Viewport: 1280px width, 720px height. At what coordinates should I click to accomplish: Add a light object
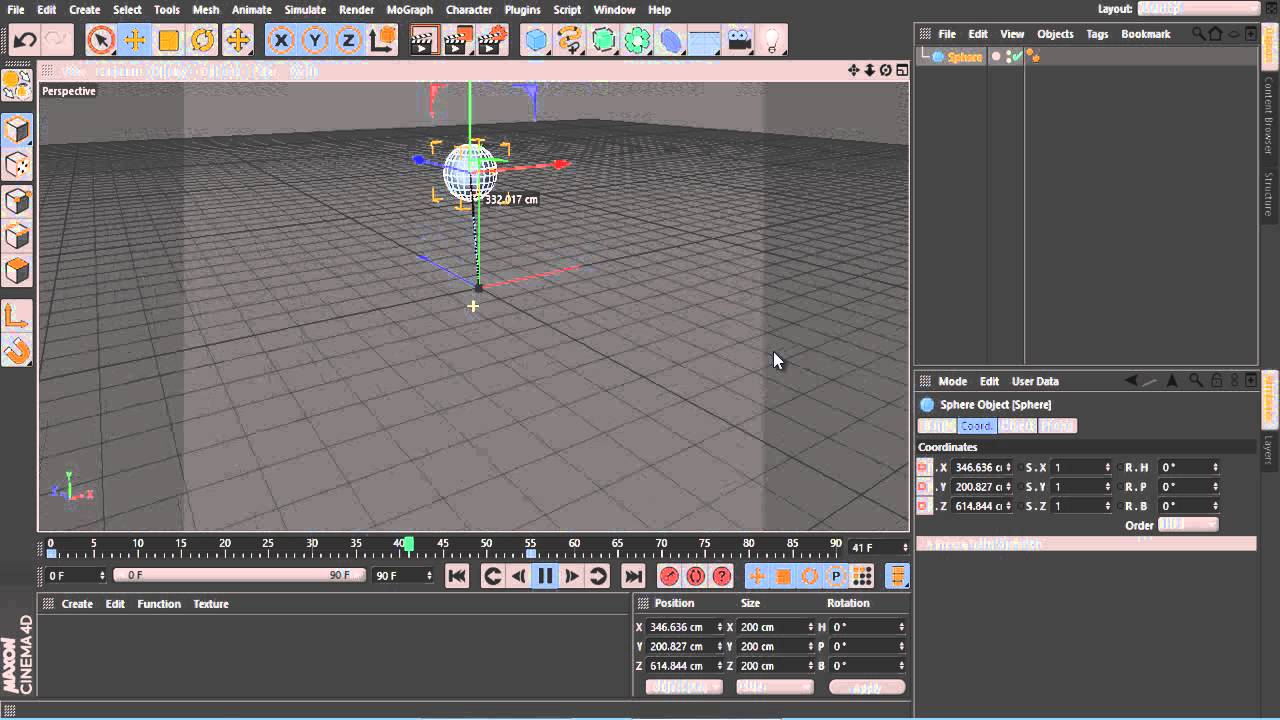pyautogui.click(x=772, y=40)
